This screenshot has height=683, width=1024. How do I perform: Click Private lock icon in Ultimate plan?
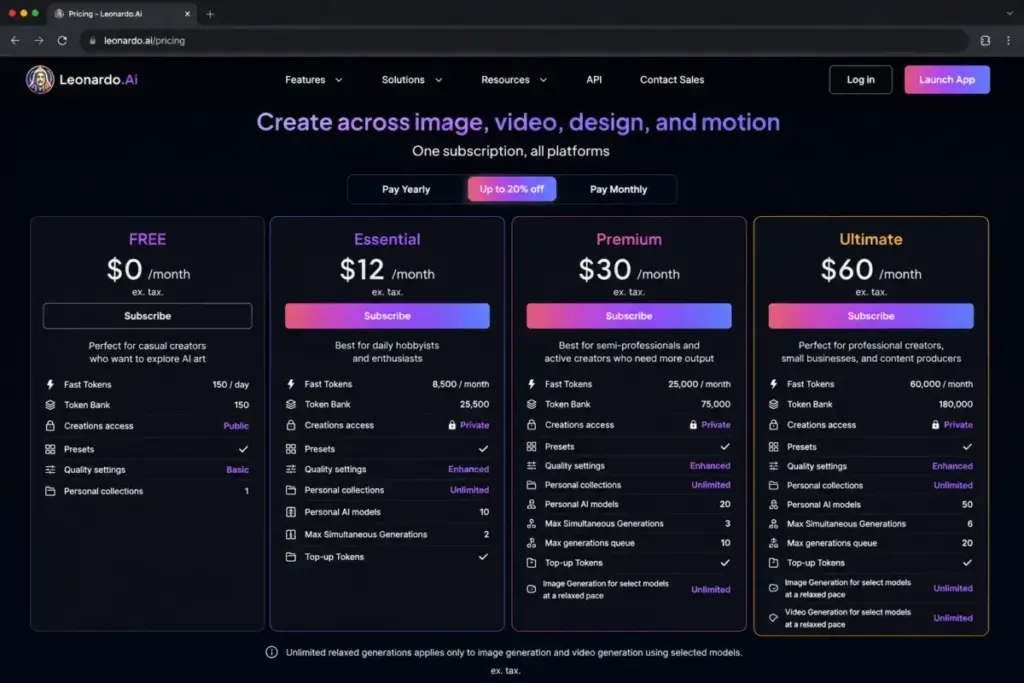935,424
